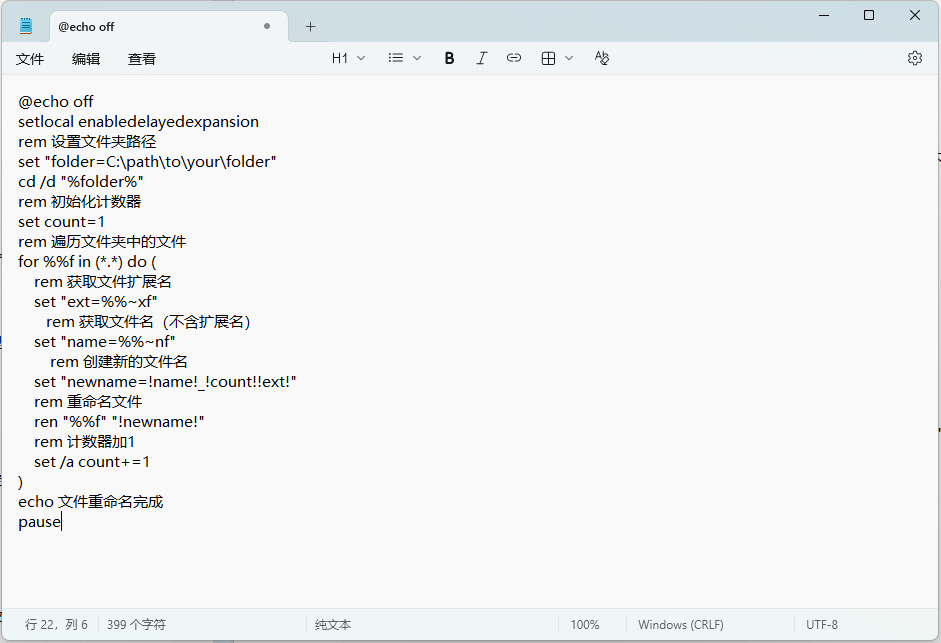Click the Notepad app icon in the title bar
The image size is (941, 643).
click(26, 26)
